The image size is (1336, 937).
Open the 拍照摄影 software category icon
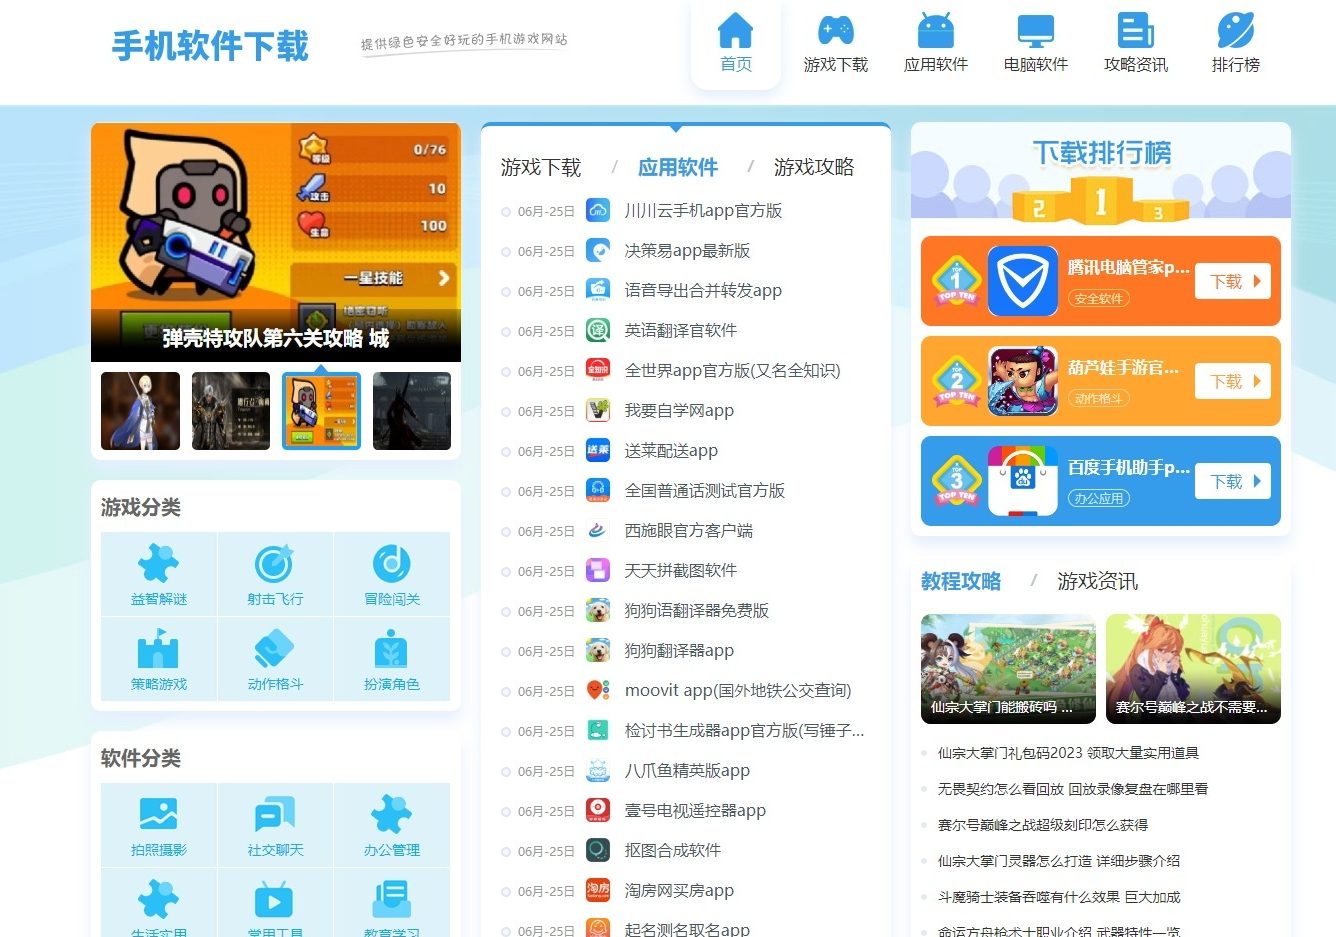click(x=158, y=814)
